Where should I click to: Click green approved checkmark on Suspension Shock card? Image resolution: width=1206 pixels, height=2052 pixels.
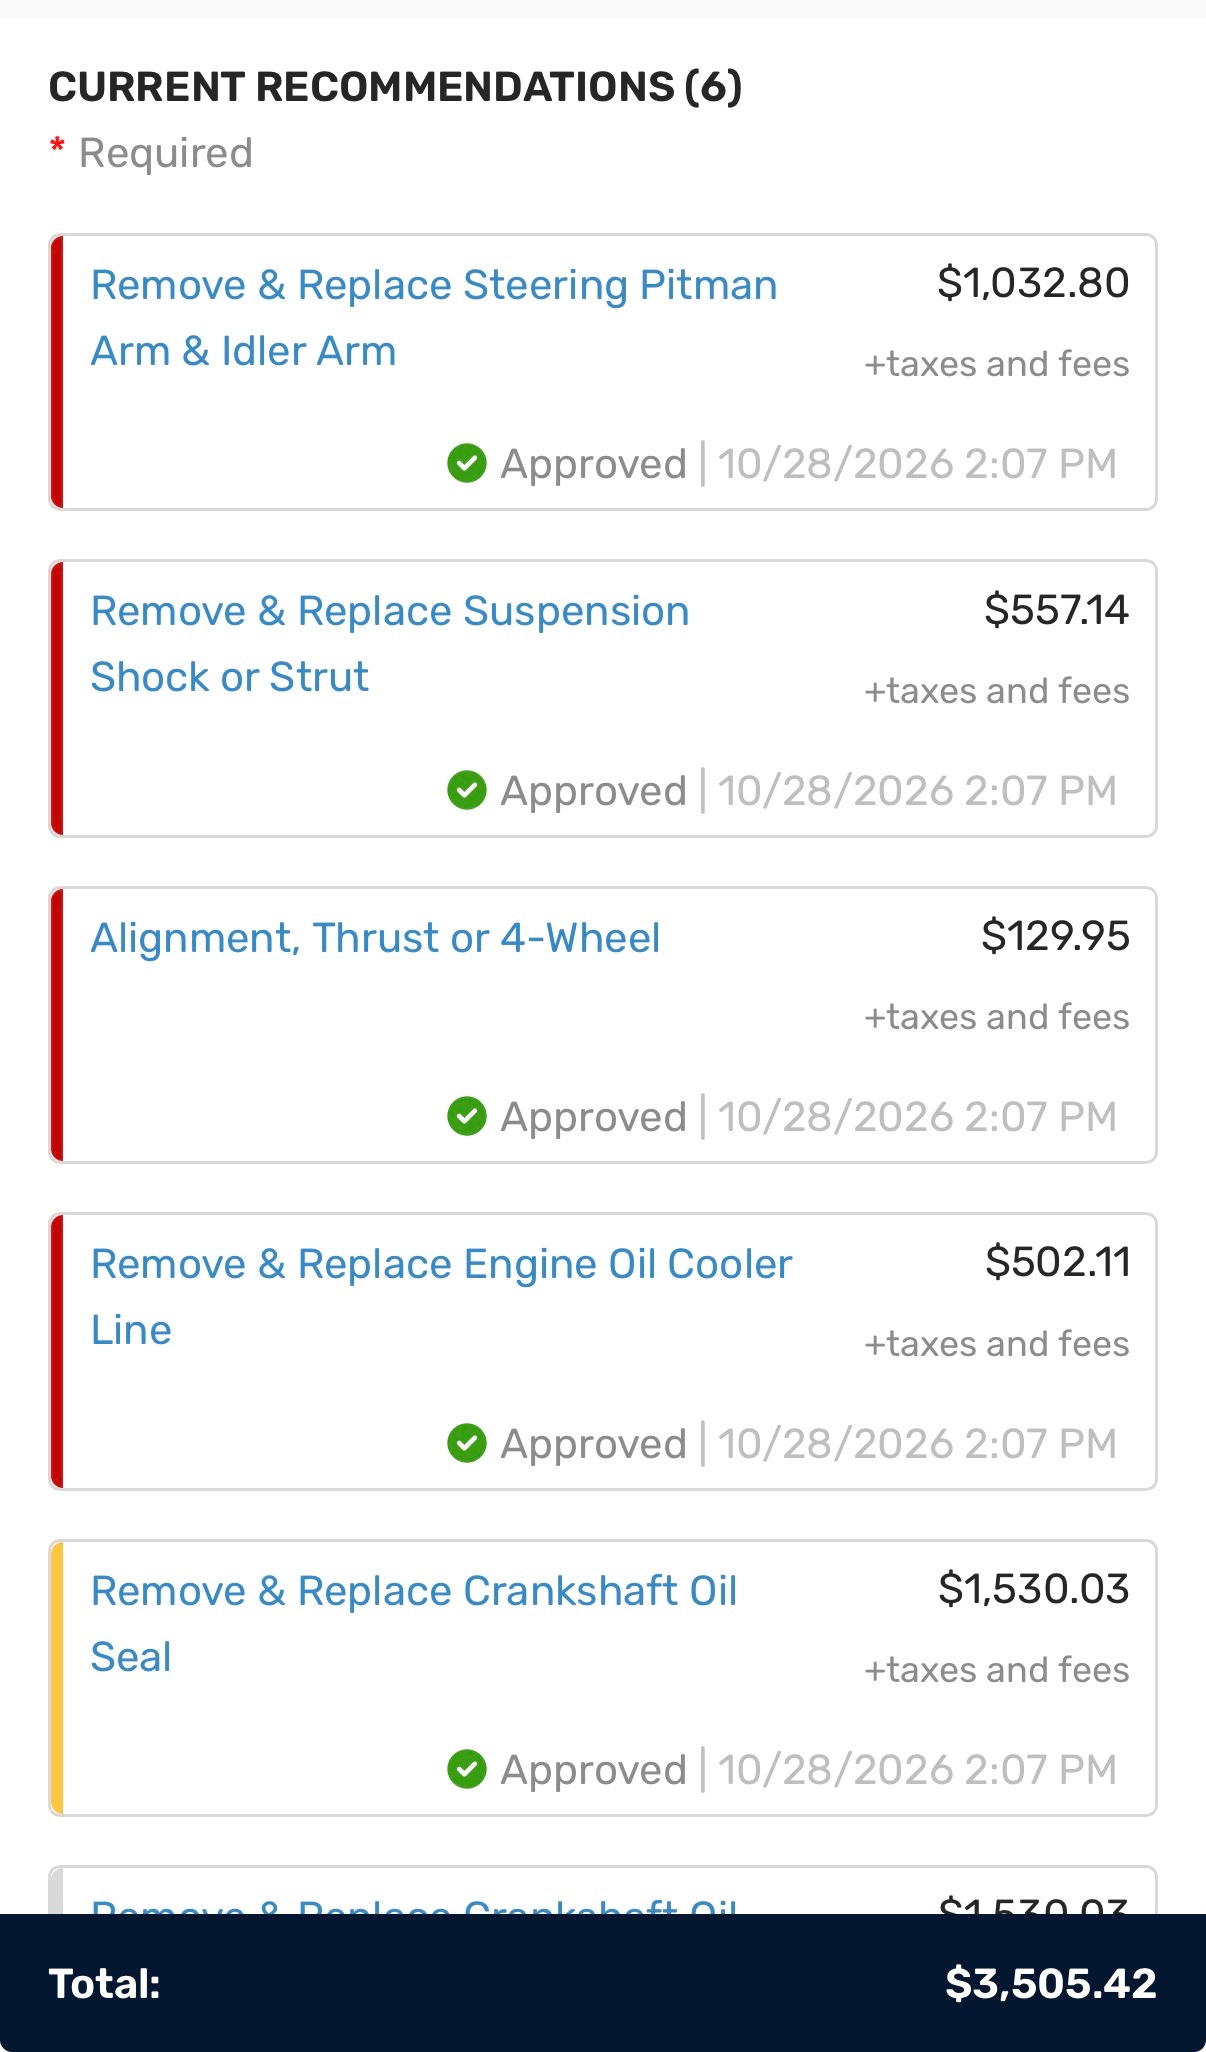coord(467,790)
